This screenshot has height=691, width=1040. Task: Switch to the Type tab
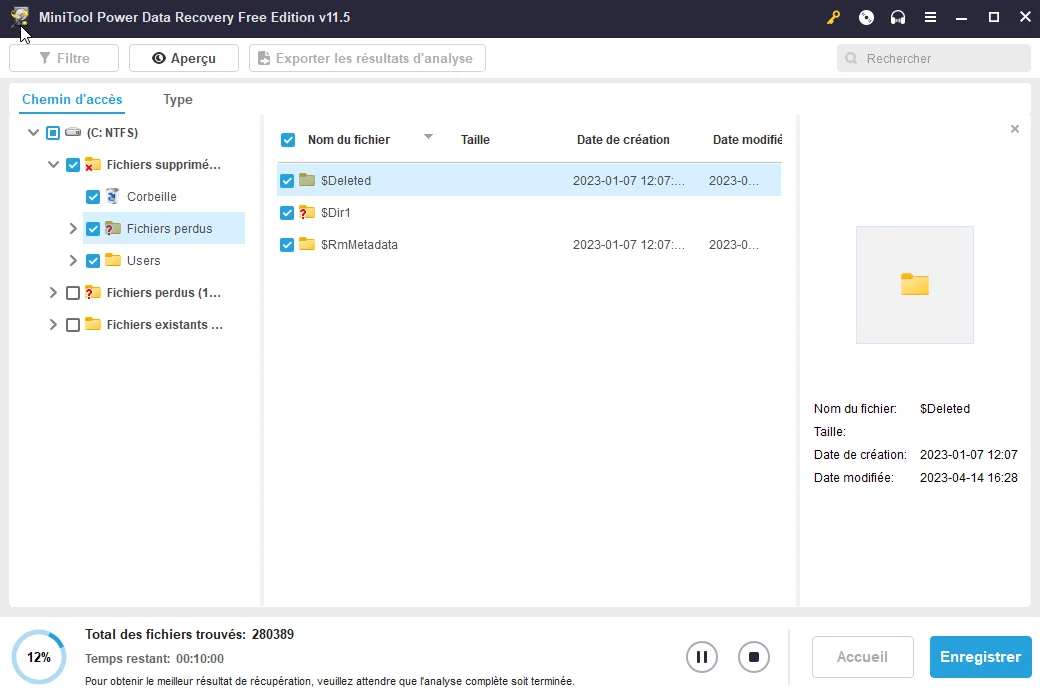pos(178,99)
